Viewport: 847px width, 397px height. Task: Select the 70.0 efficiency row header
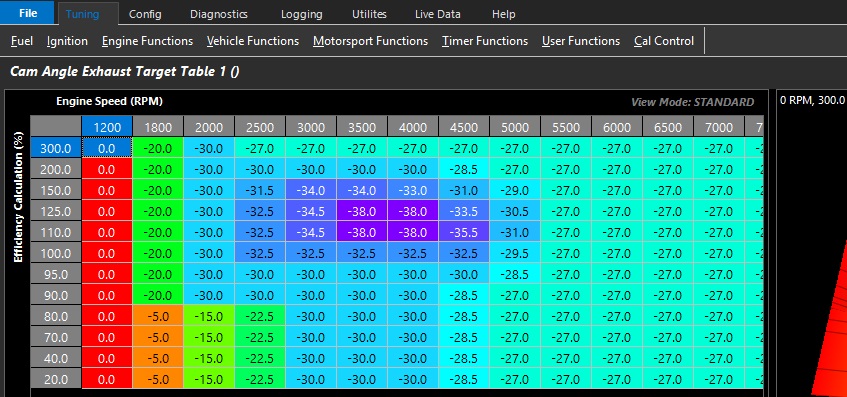click(x=56, y=338)
